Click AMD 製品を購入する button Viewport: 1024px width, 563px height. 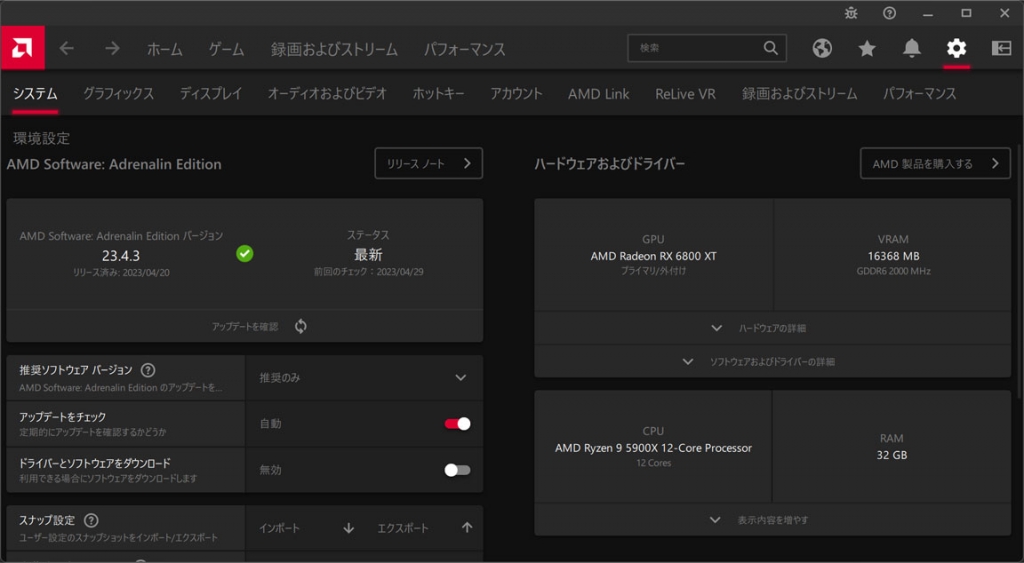click(x=935, y=163)
